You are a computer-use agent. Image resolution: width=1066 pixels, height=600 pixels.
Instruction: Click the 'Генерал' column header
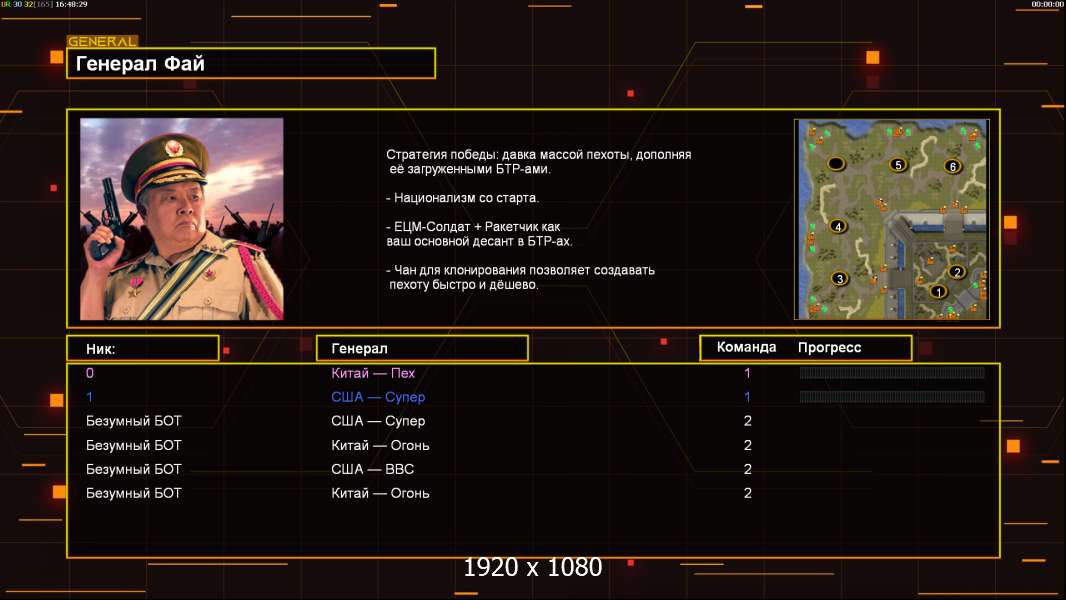(422, 349)
